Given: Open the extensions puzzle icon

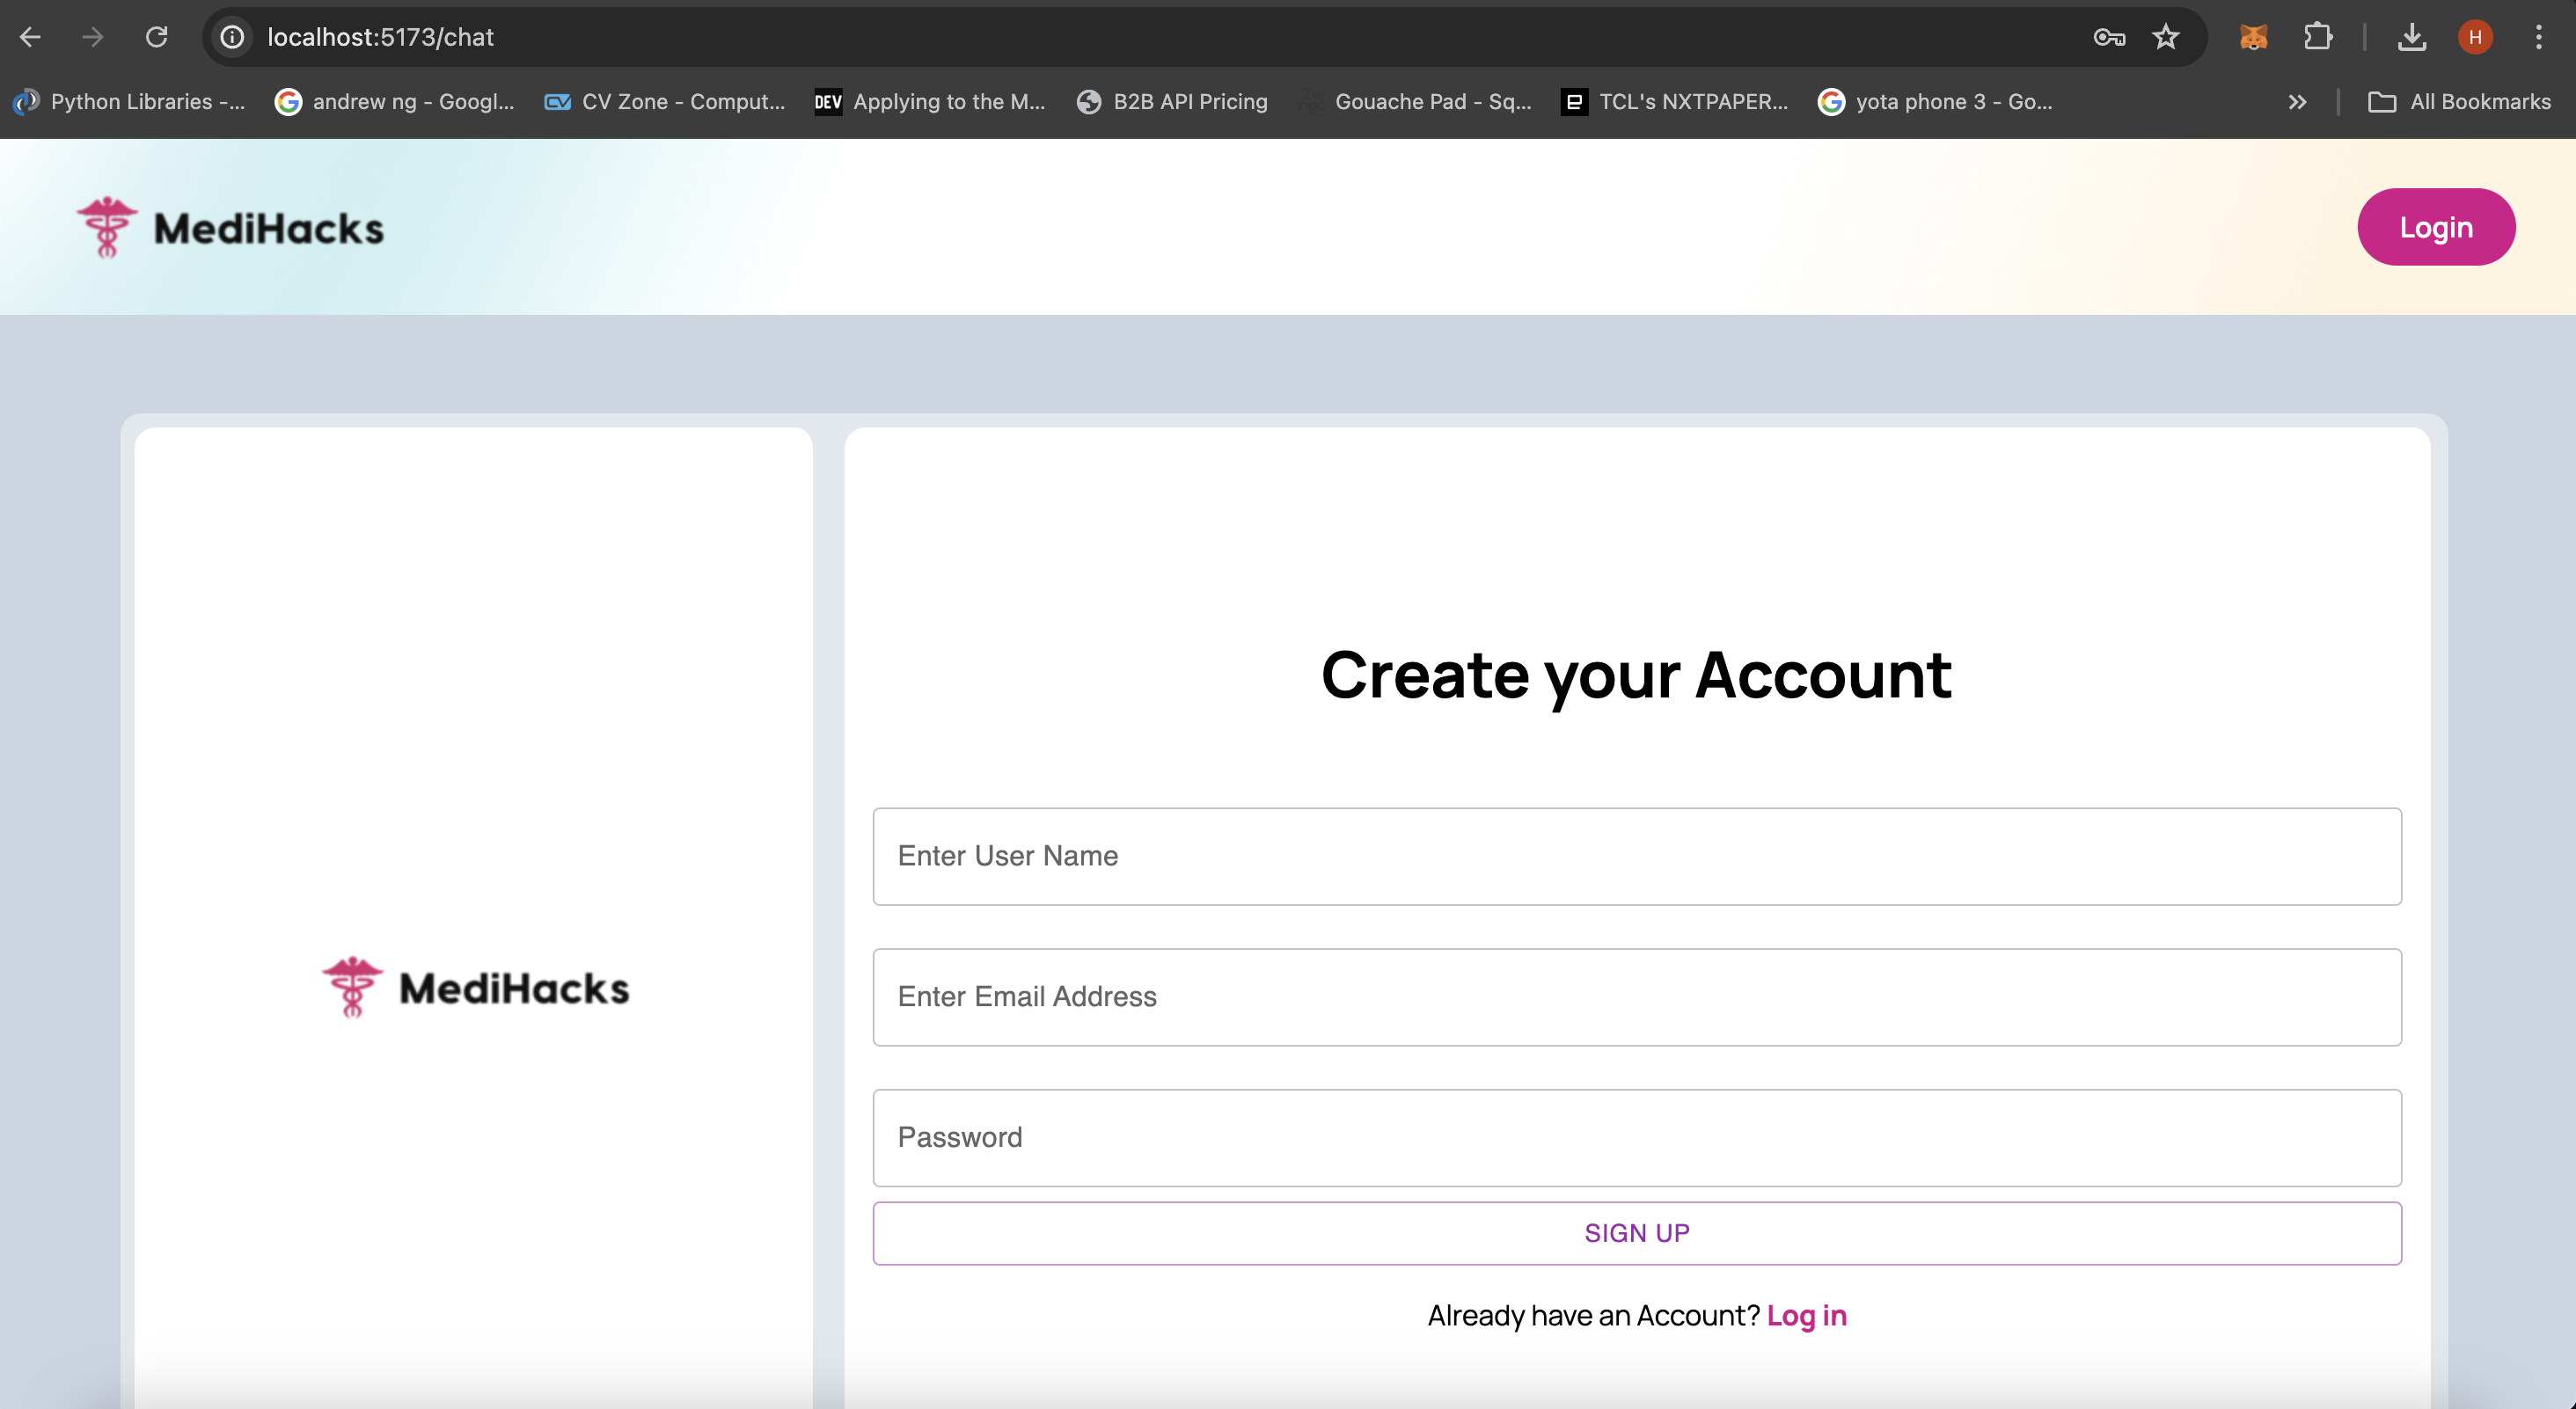Looking at the screenshot, I should (2317, 37).
